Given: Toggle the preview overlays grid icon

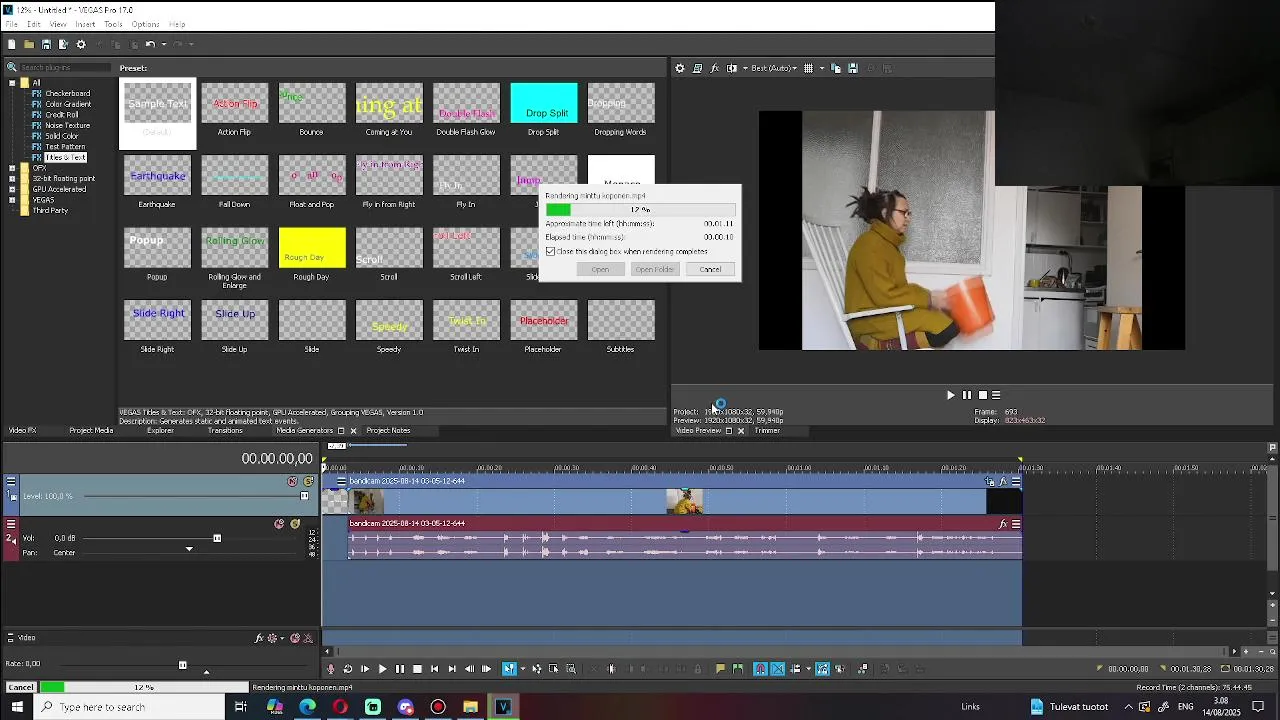Looking at the screenshot, I should (x=808, y=69).
